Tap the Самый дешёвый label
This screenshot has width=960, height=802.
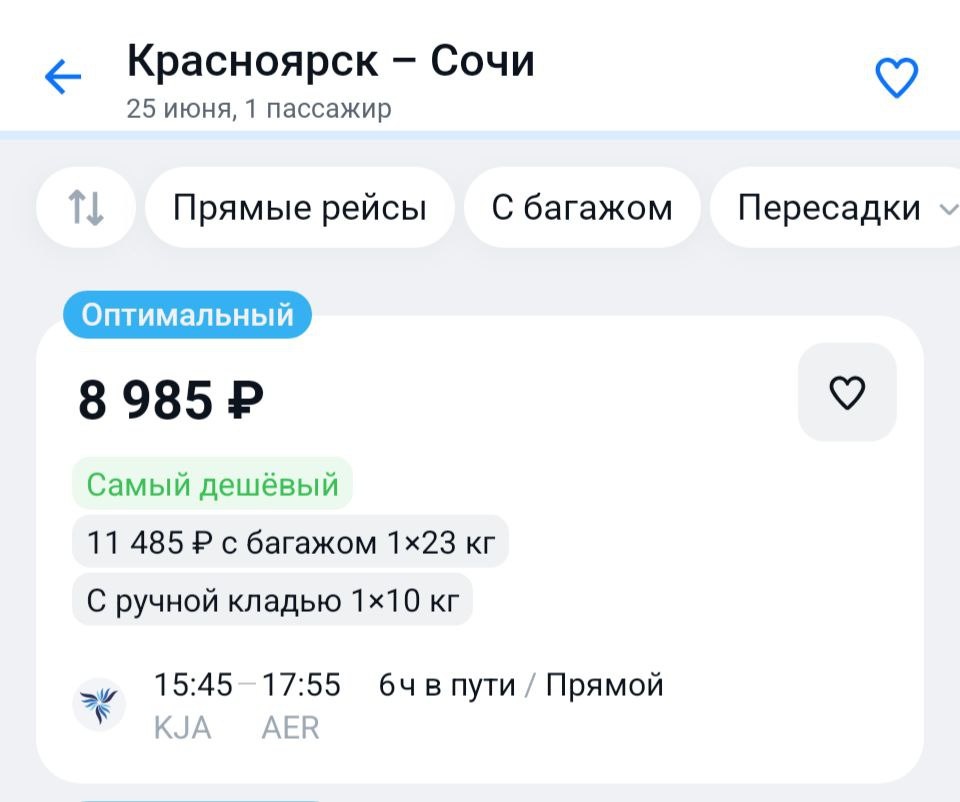(212, 484)
